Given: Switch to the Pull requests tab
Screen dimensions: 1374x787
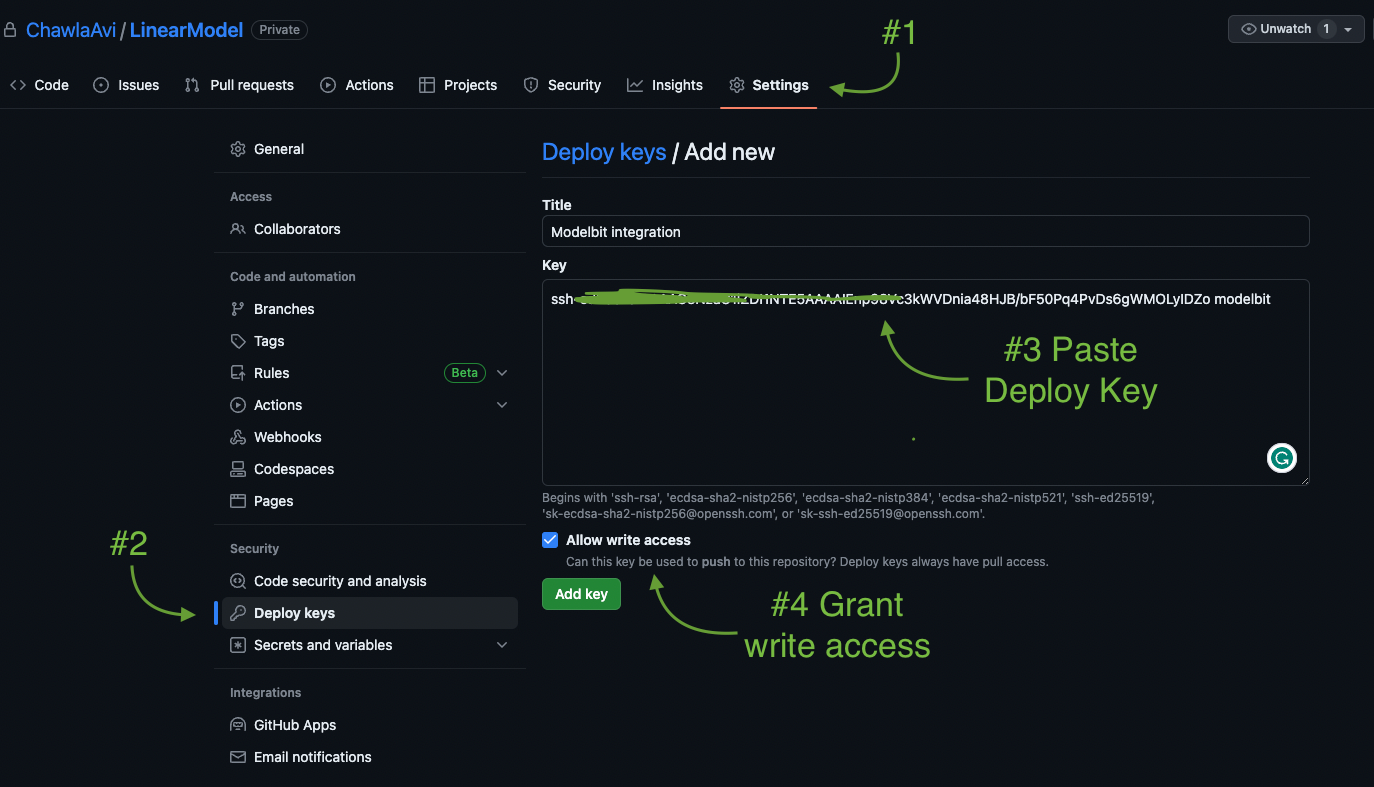Looking at the screenshot, I should (x=240, y=85).
